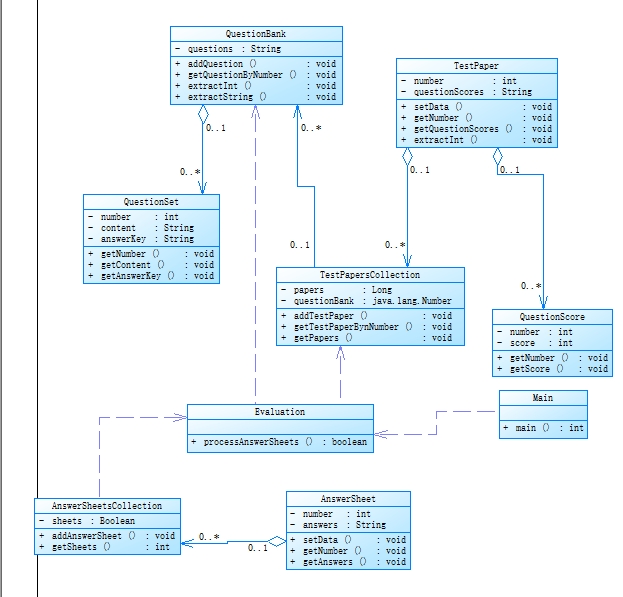Click the Evaluation class header

pos(280,412)
